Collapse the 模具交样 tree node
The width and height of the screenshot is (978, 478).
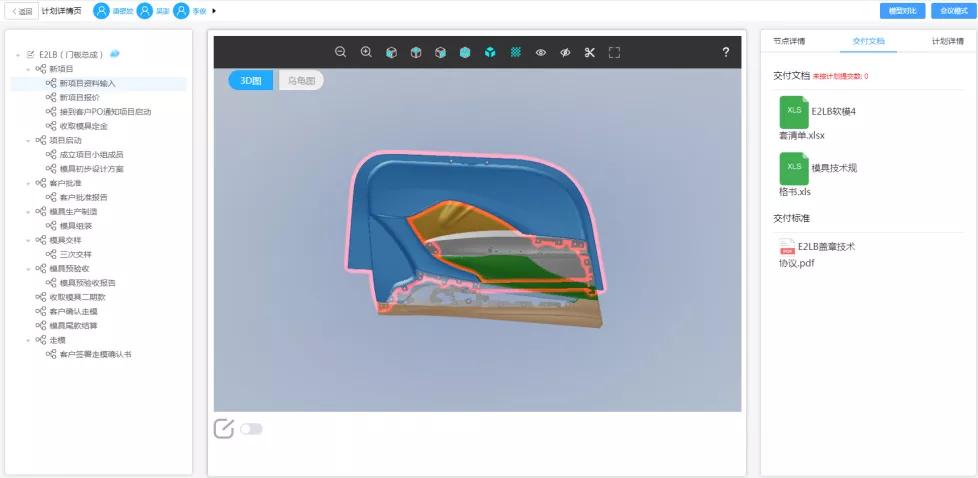pos(29,240)
